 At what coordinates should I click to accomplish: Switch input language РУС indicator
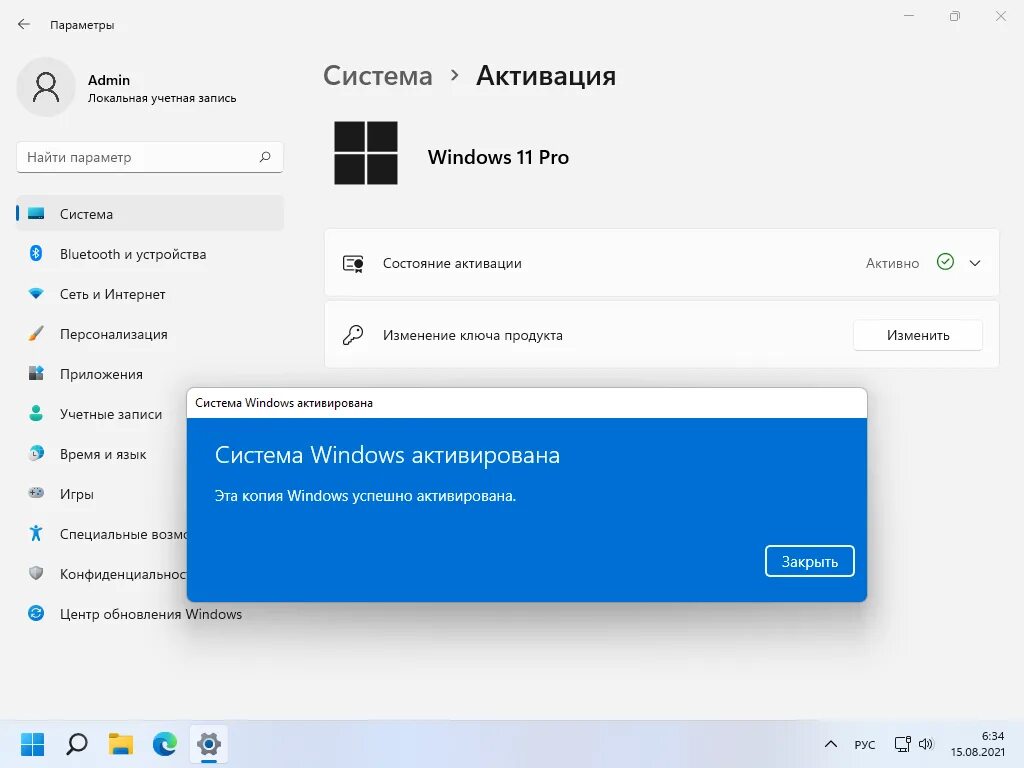[x=865, y=744]
